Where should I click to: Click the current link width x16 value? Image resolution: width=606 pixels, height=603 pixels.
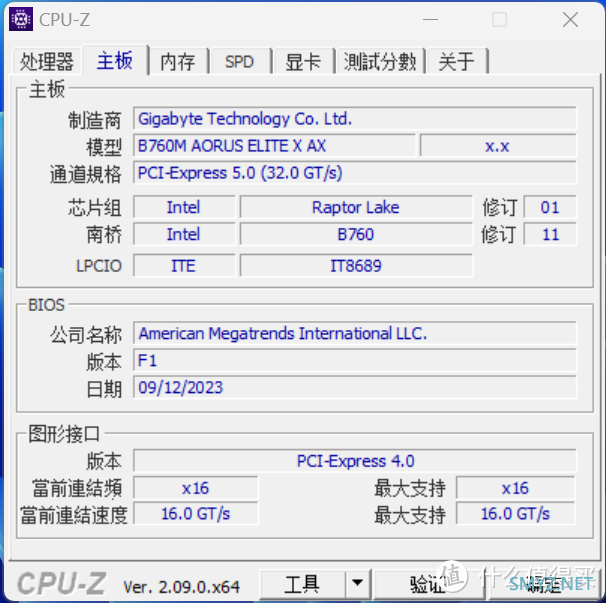tap(196, 488)
